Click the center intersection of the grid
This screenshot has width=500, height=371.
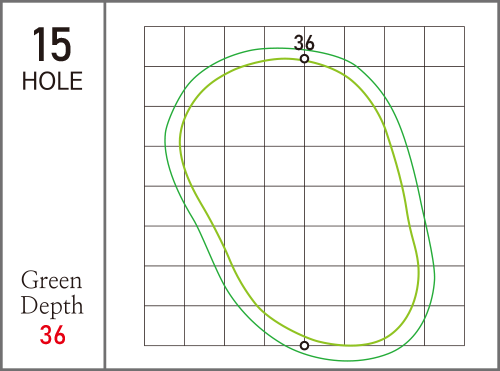point(304,186)
